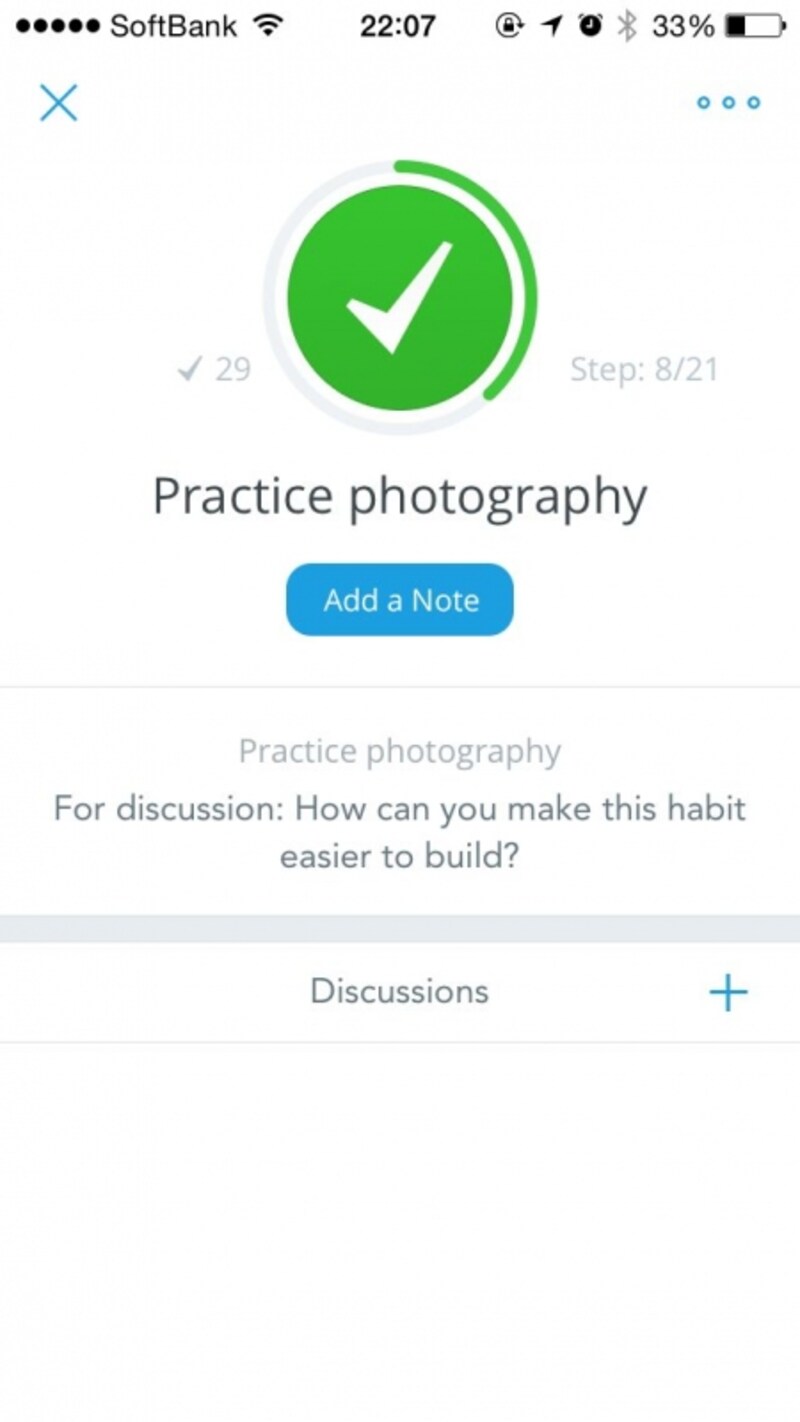Image resolution: width=800 pixels, height=1422 pixels.
Task: Tap the Bluetooth icon in status bar
Action: point(627,26)
